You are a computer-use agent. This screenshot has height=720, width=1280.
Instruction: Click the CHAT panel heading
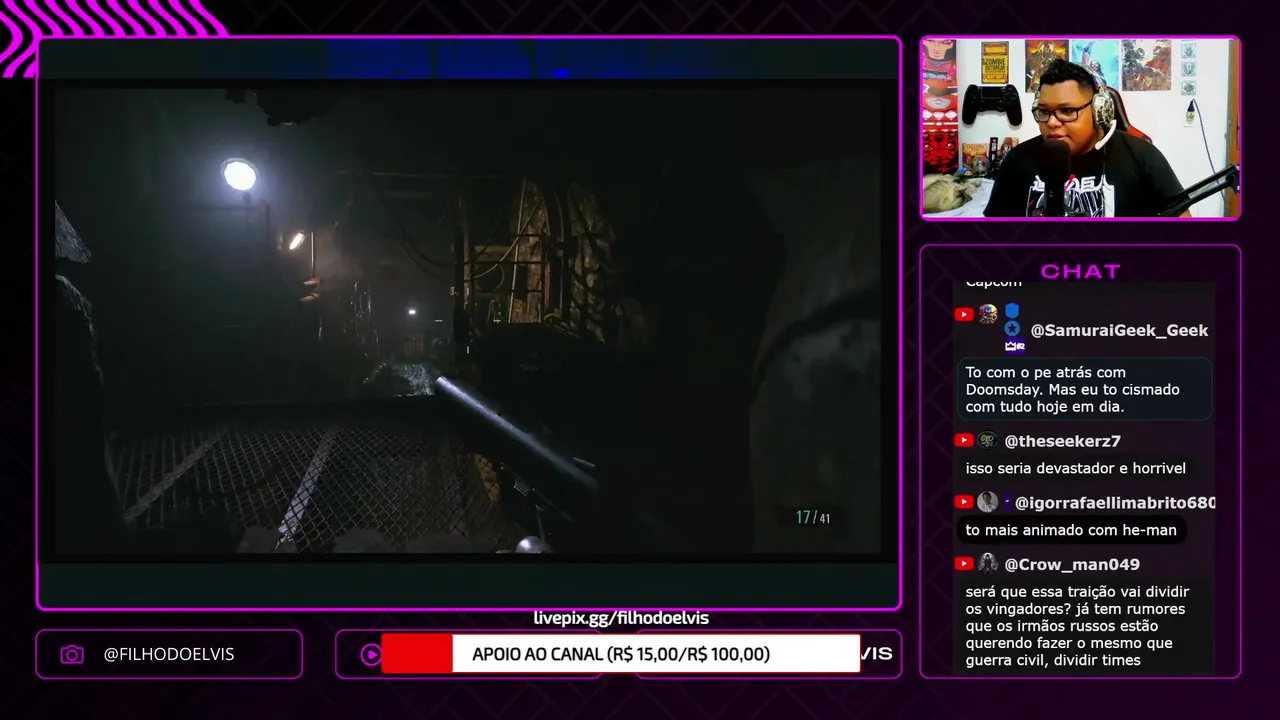[1080, 271]
